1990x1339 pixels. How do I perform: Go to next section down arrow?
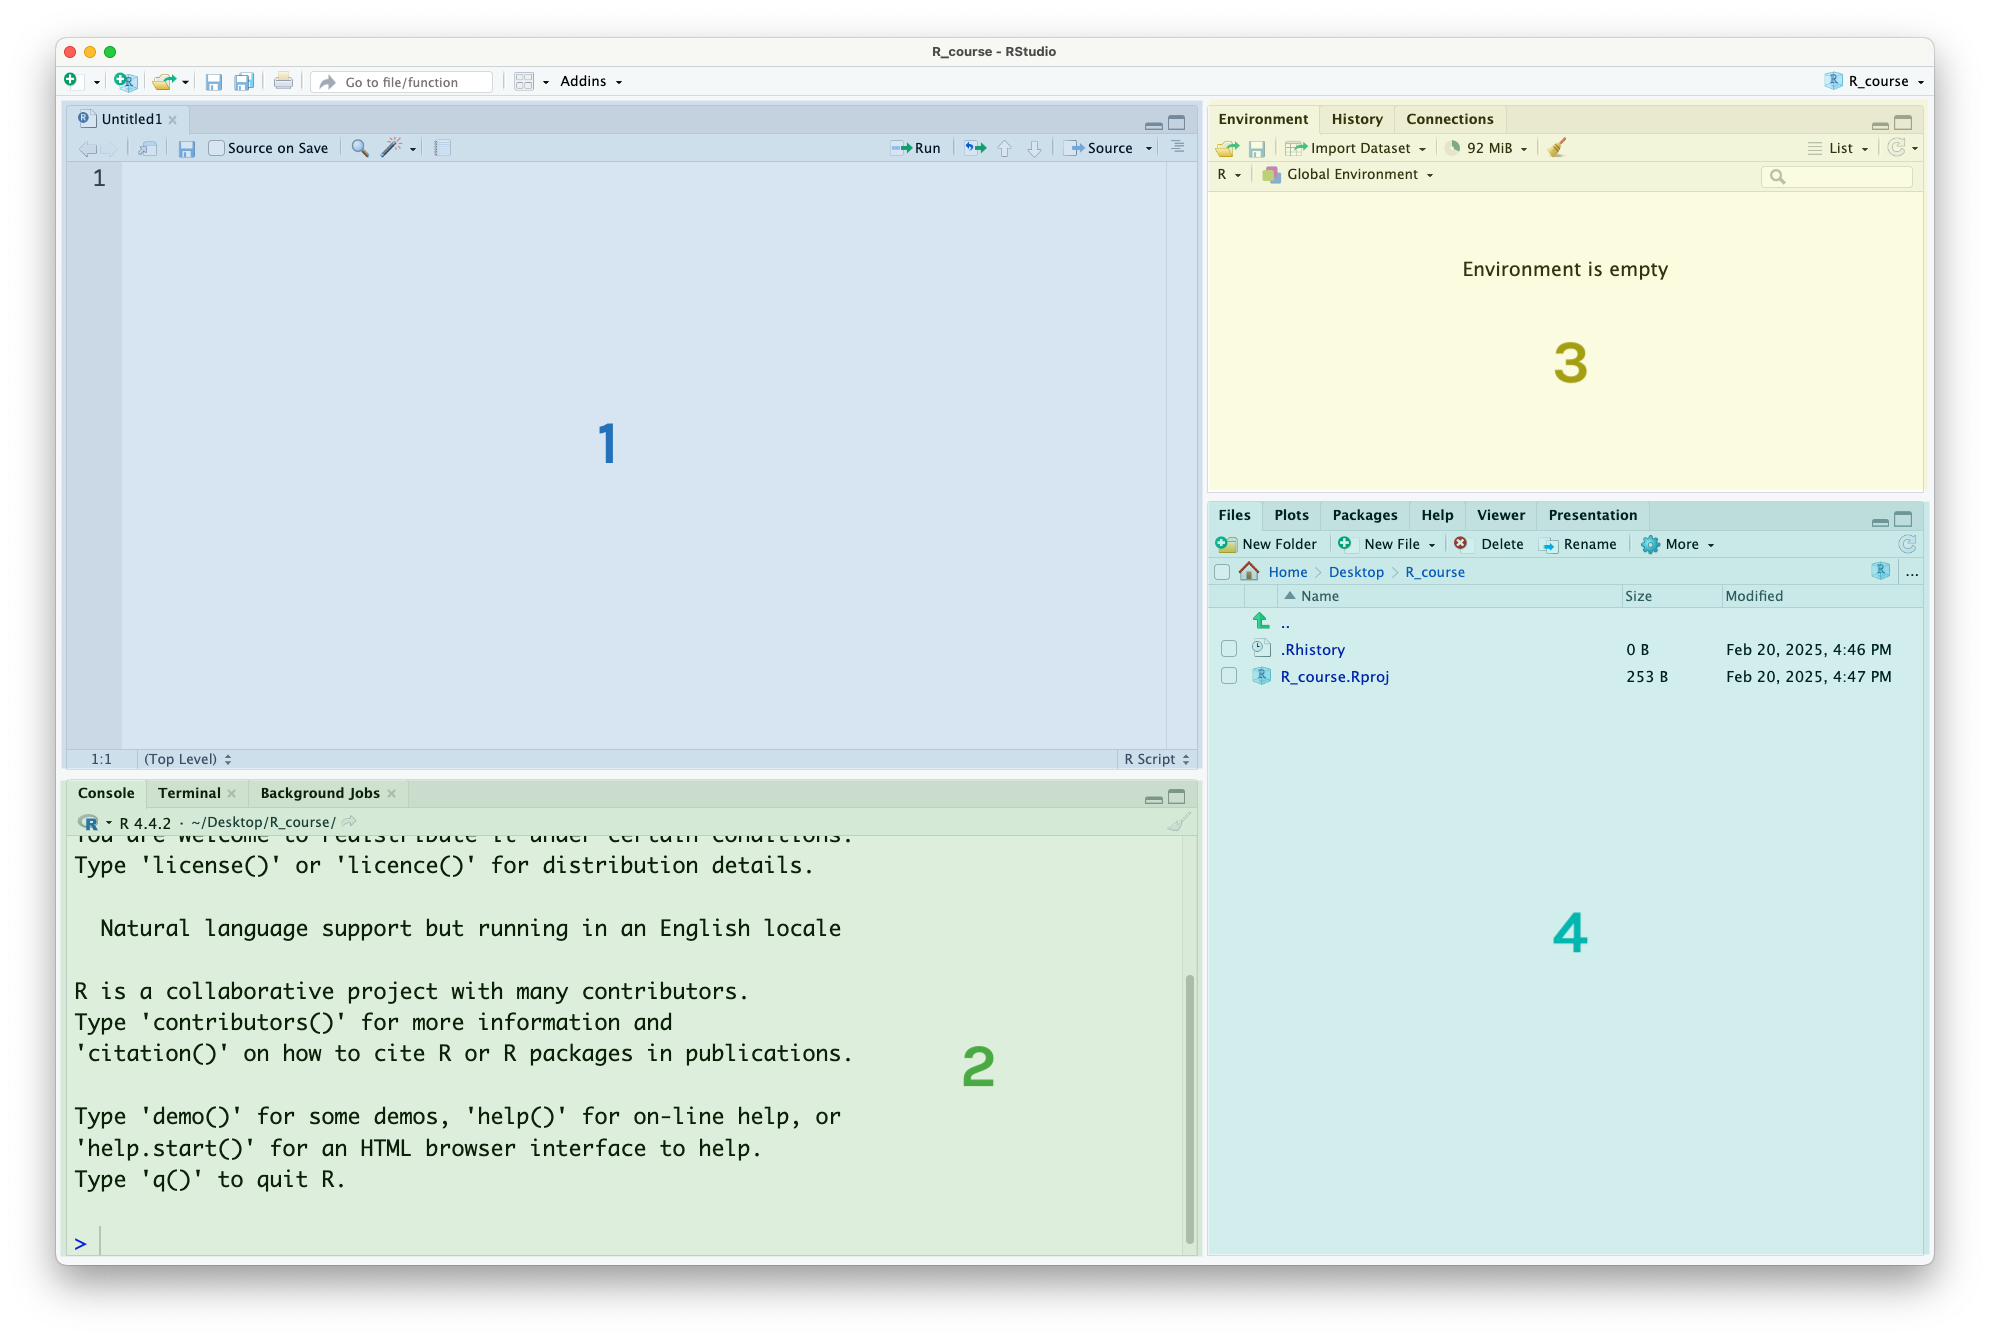coord(1035,148)
